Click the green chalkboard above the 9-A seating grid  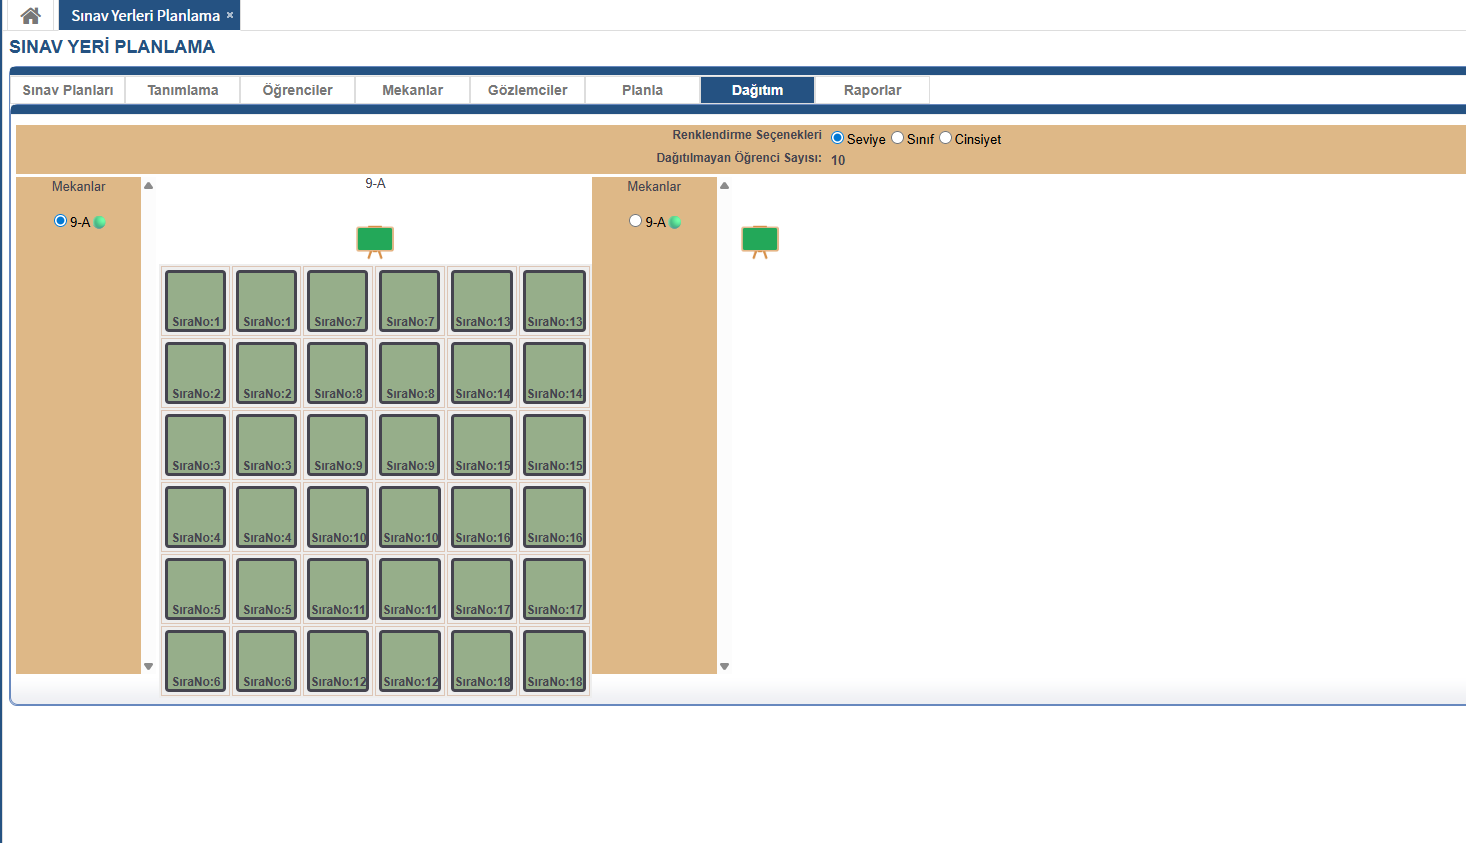(375, 240)
